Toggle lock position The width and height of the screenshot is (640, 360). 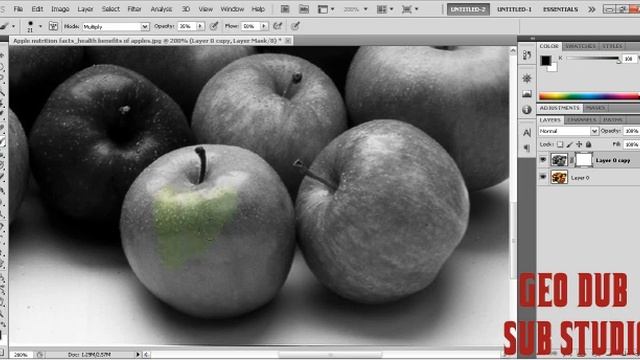(579, 144)
